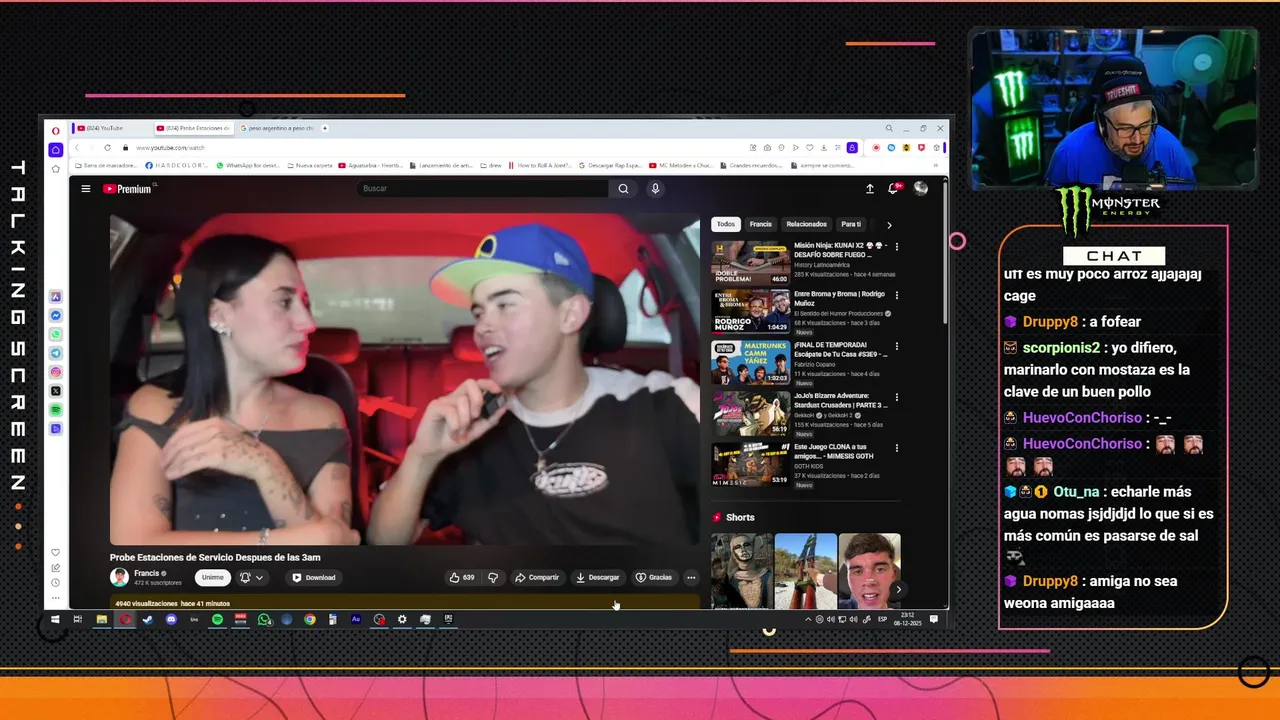Expand notification options chevron next to bell

260,577
